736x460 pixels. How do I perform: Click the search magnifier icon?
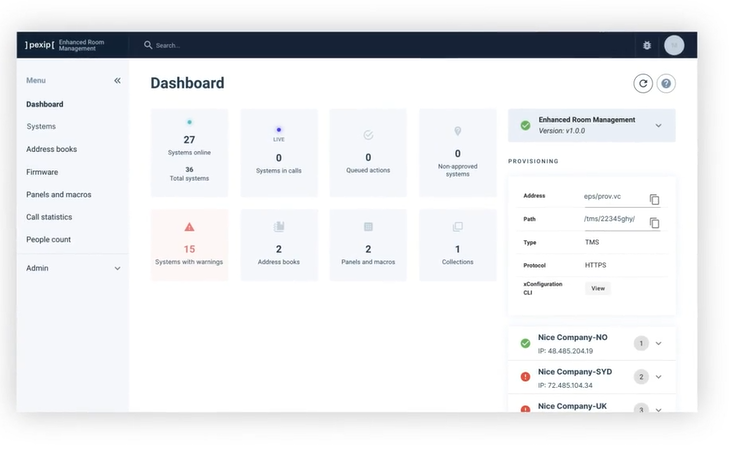point(148,45)
